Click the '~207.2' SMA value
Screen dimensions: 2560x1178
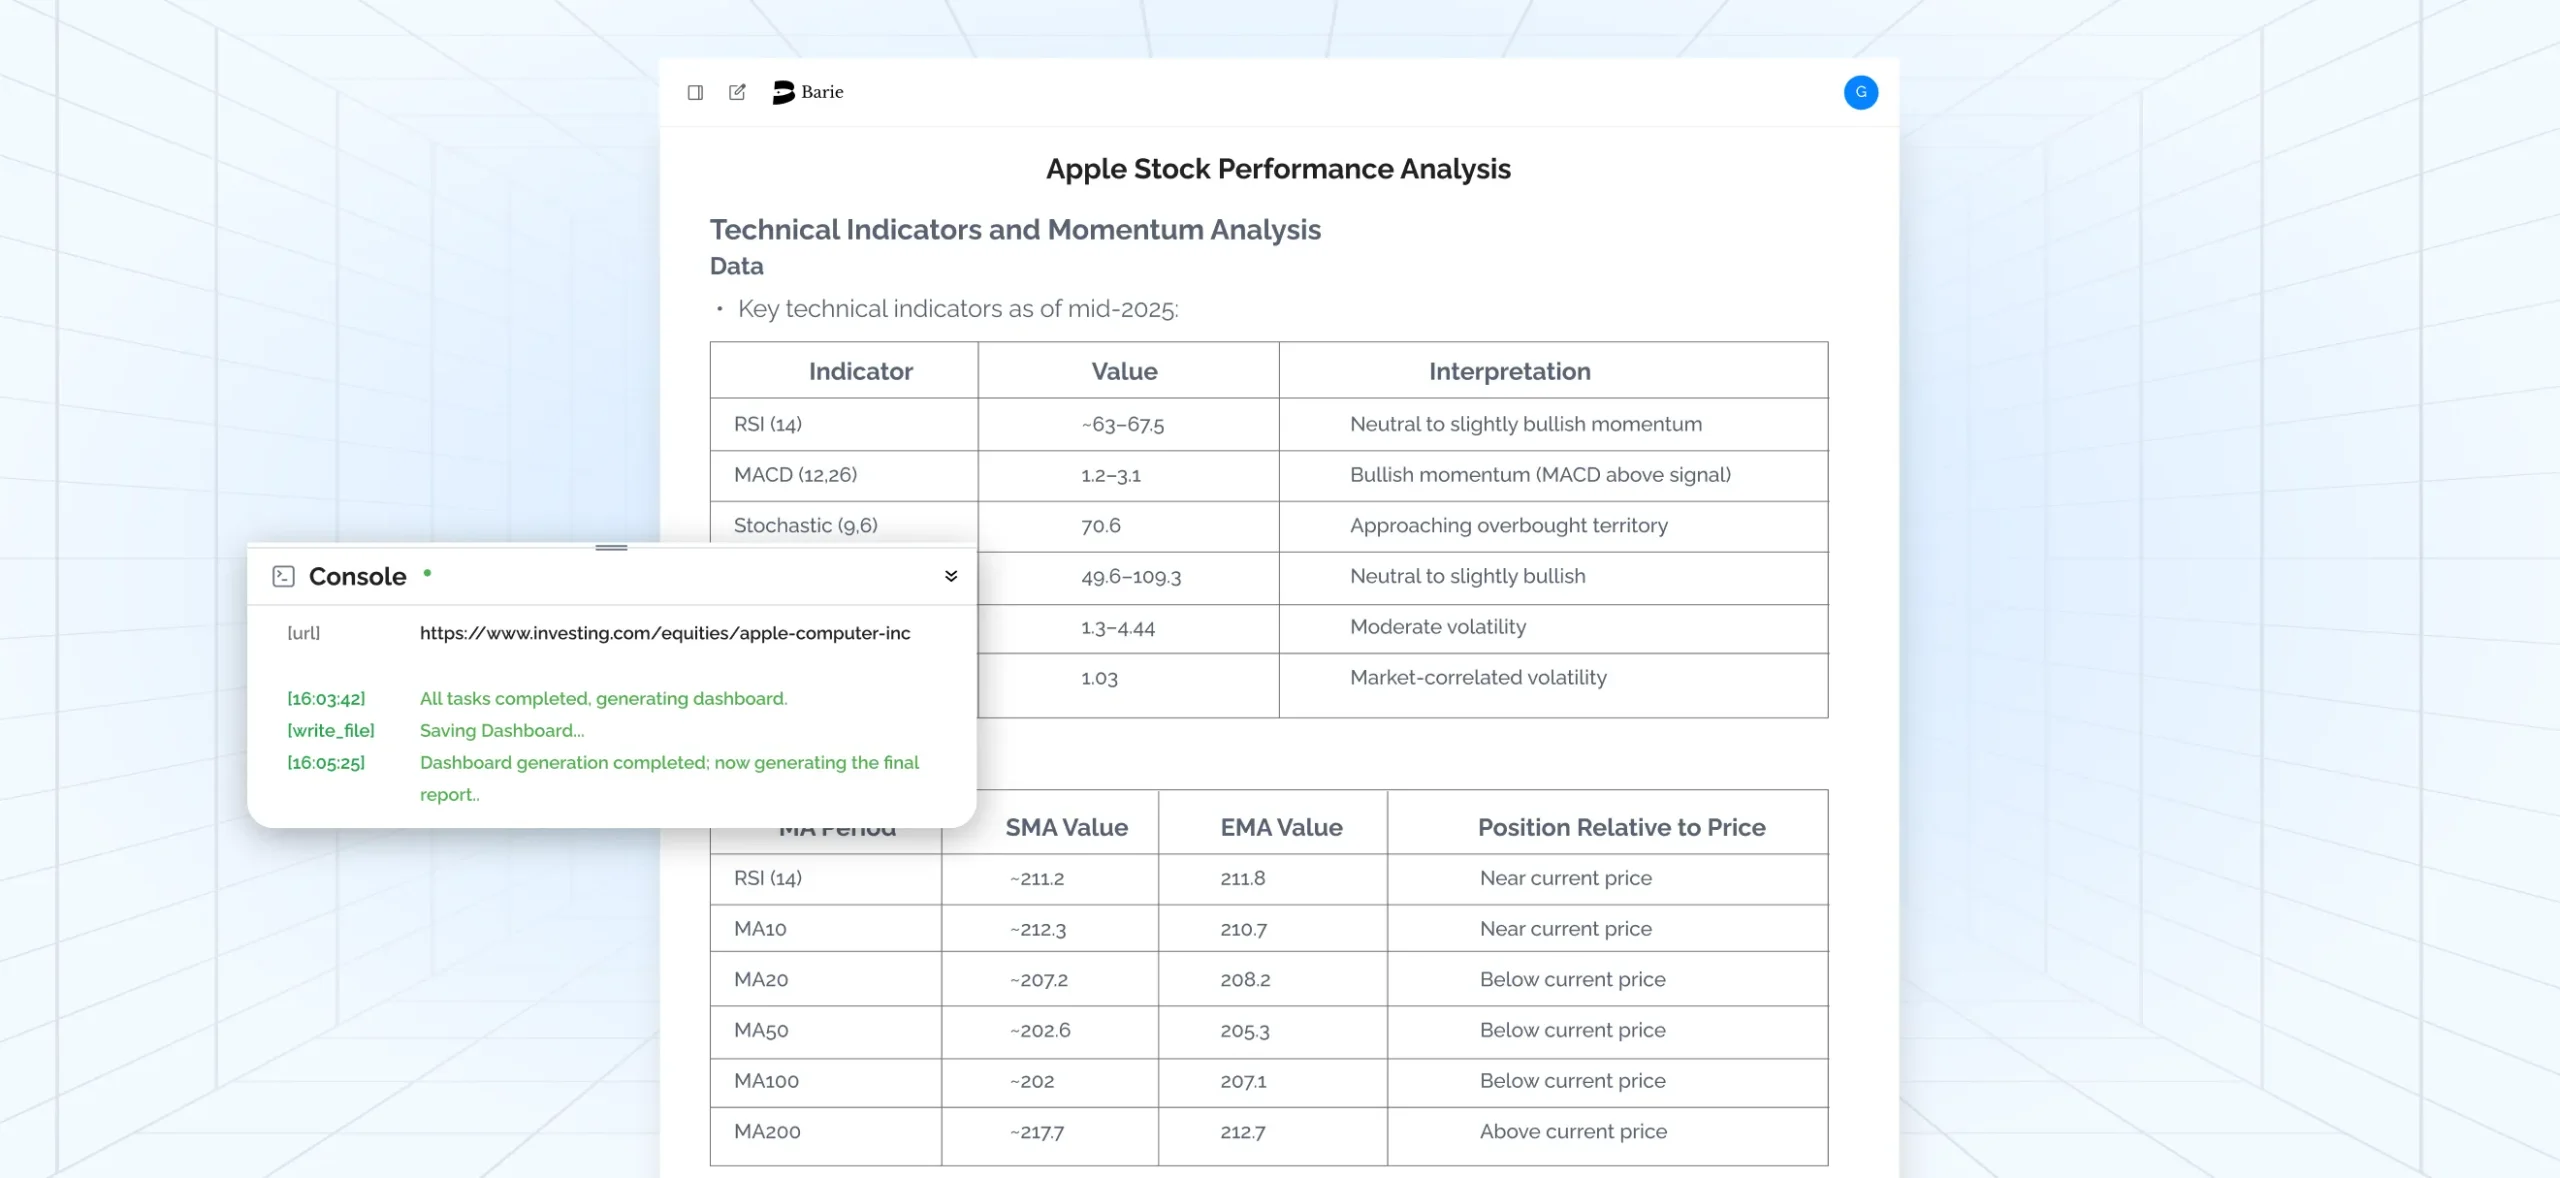[1038, 980]
